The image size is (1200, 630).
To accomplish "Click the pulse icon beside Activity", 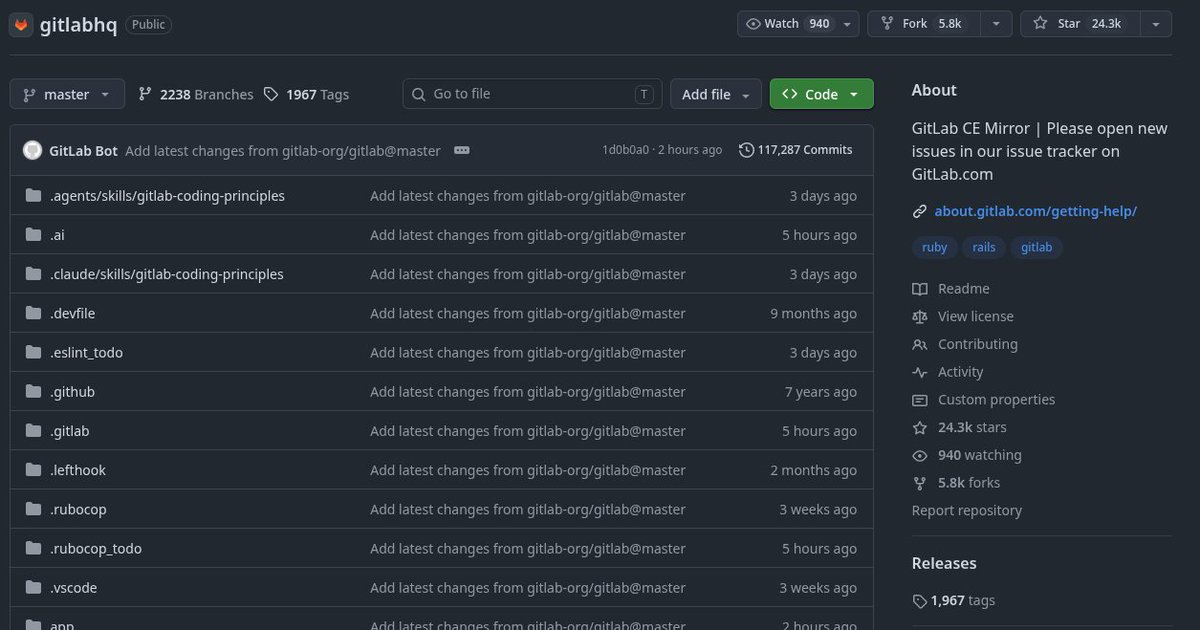I will coord(920,372).
